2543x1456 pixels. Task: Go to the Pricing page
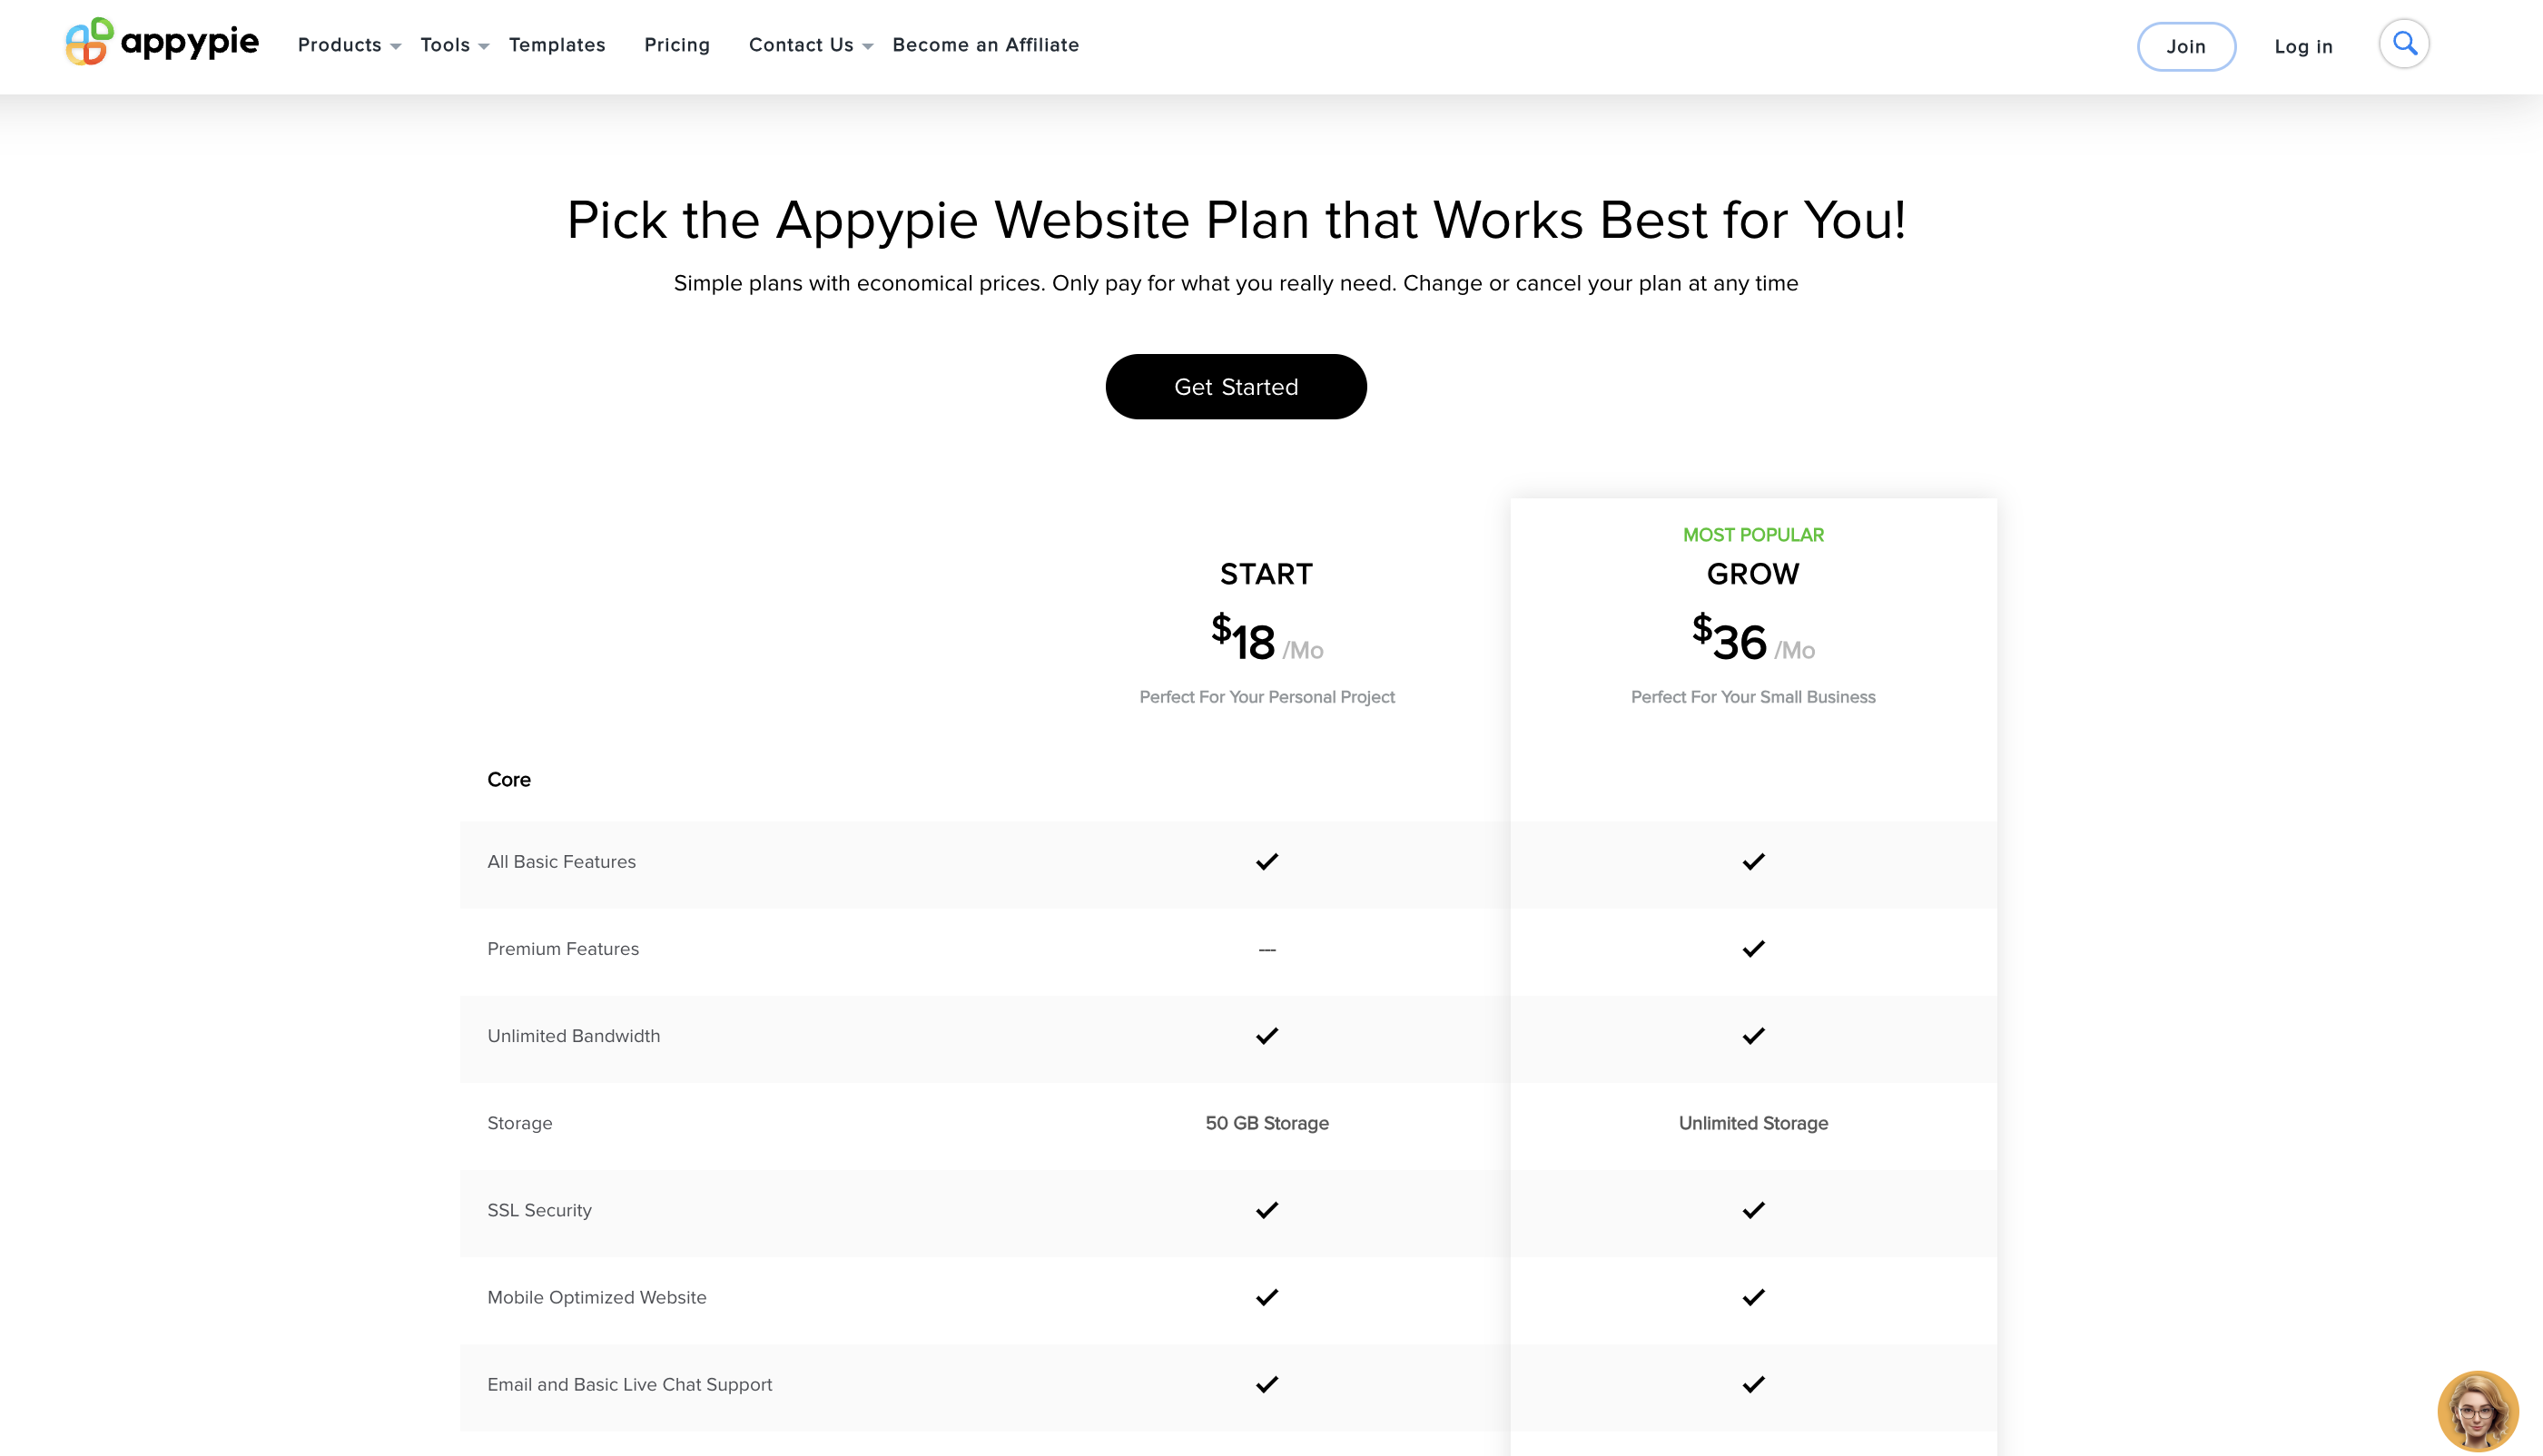point(677,45)
